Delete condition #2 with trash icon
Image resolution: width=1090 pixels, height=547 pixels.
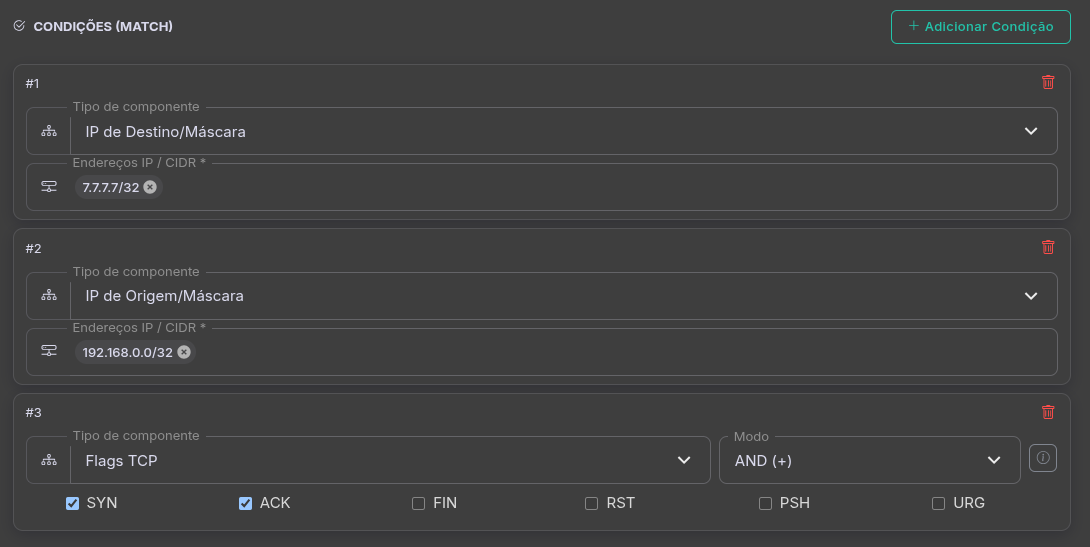click(1048, 247)
